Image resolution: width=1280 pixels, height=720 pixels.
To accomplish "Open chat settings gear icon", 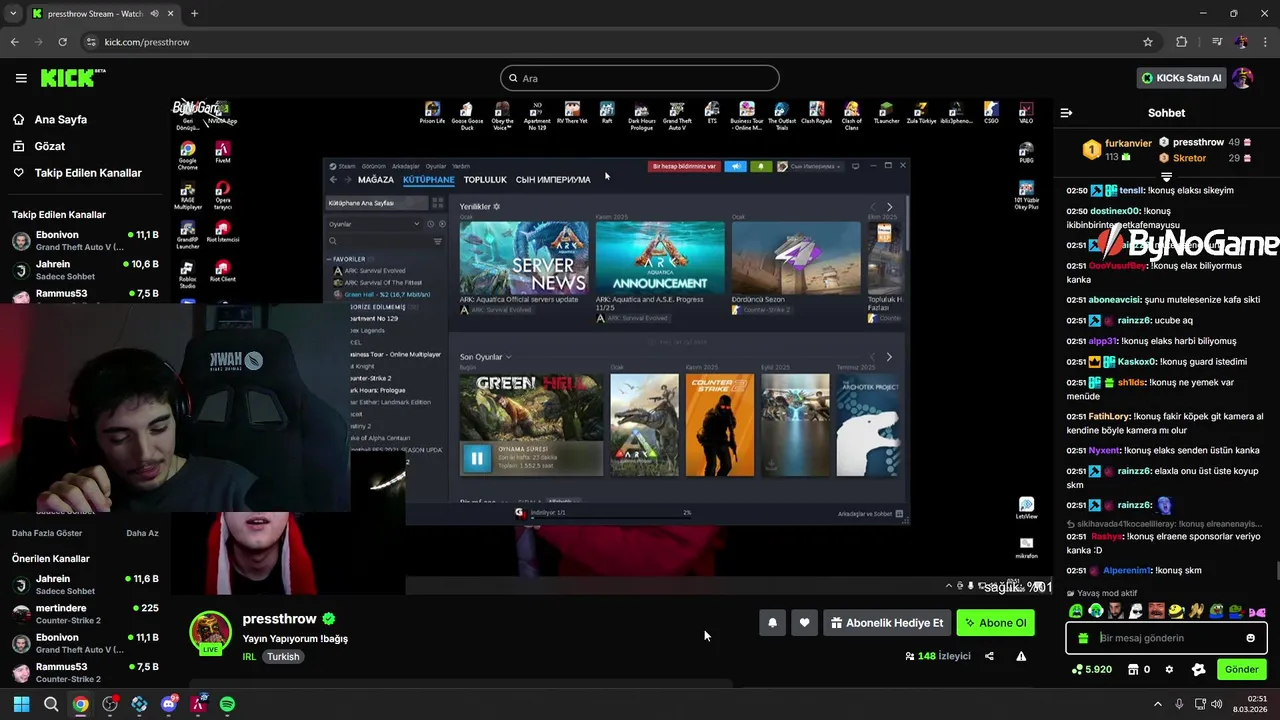I will [1169, 669].
